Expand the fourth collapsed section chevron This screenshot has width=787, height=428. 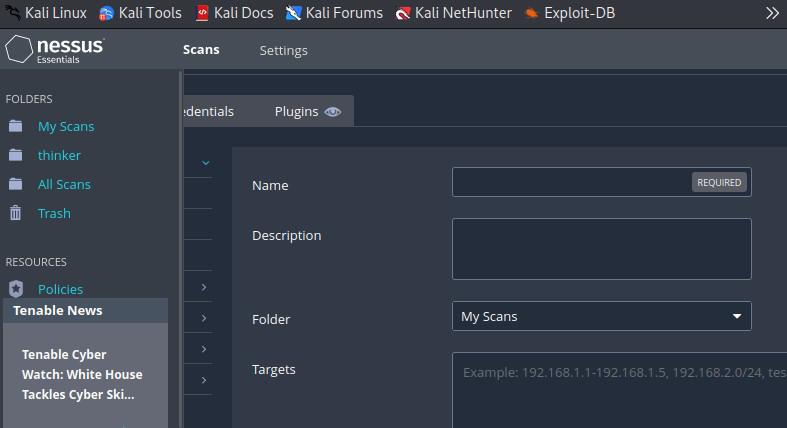204,380
